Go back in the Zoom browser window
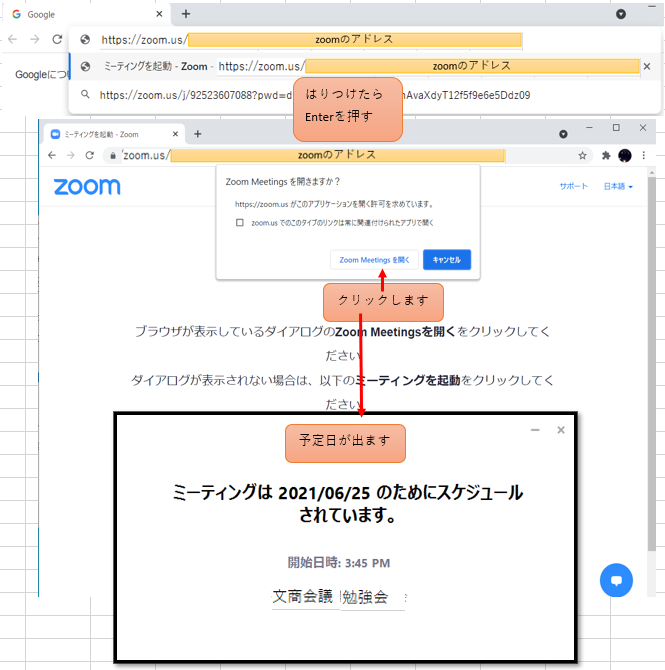The height and width of the screenshot is (670, 665). point(54,156)
